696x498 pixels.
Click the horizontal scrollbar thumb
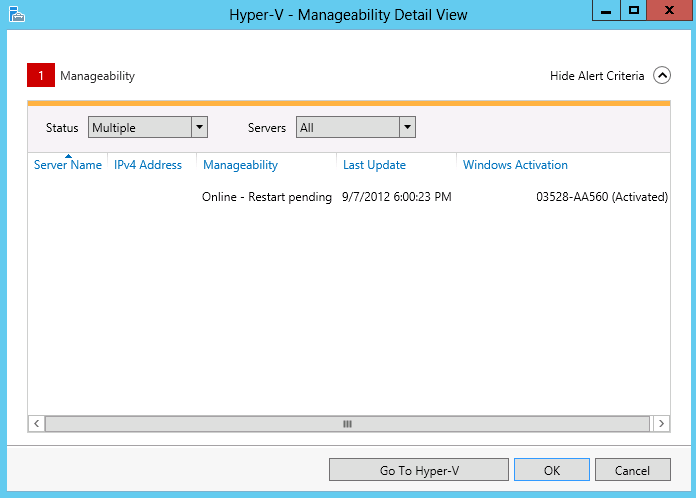point(347,423)
